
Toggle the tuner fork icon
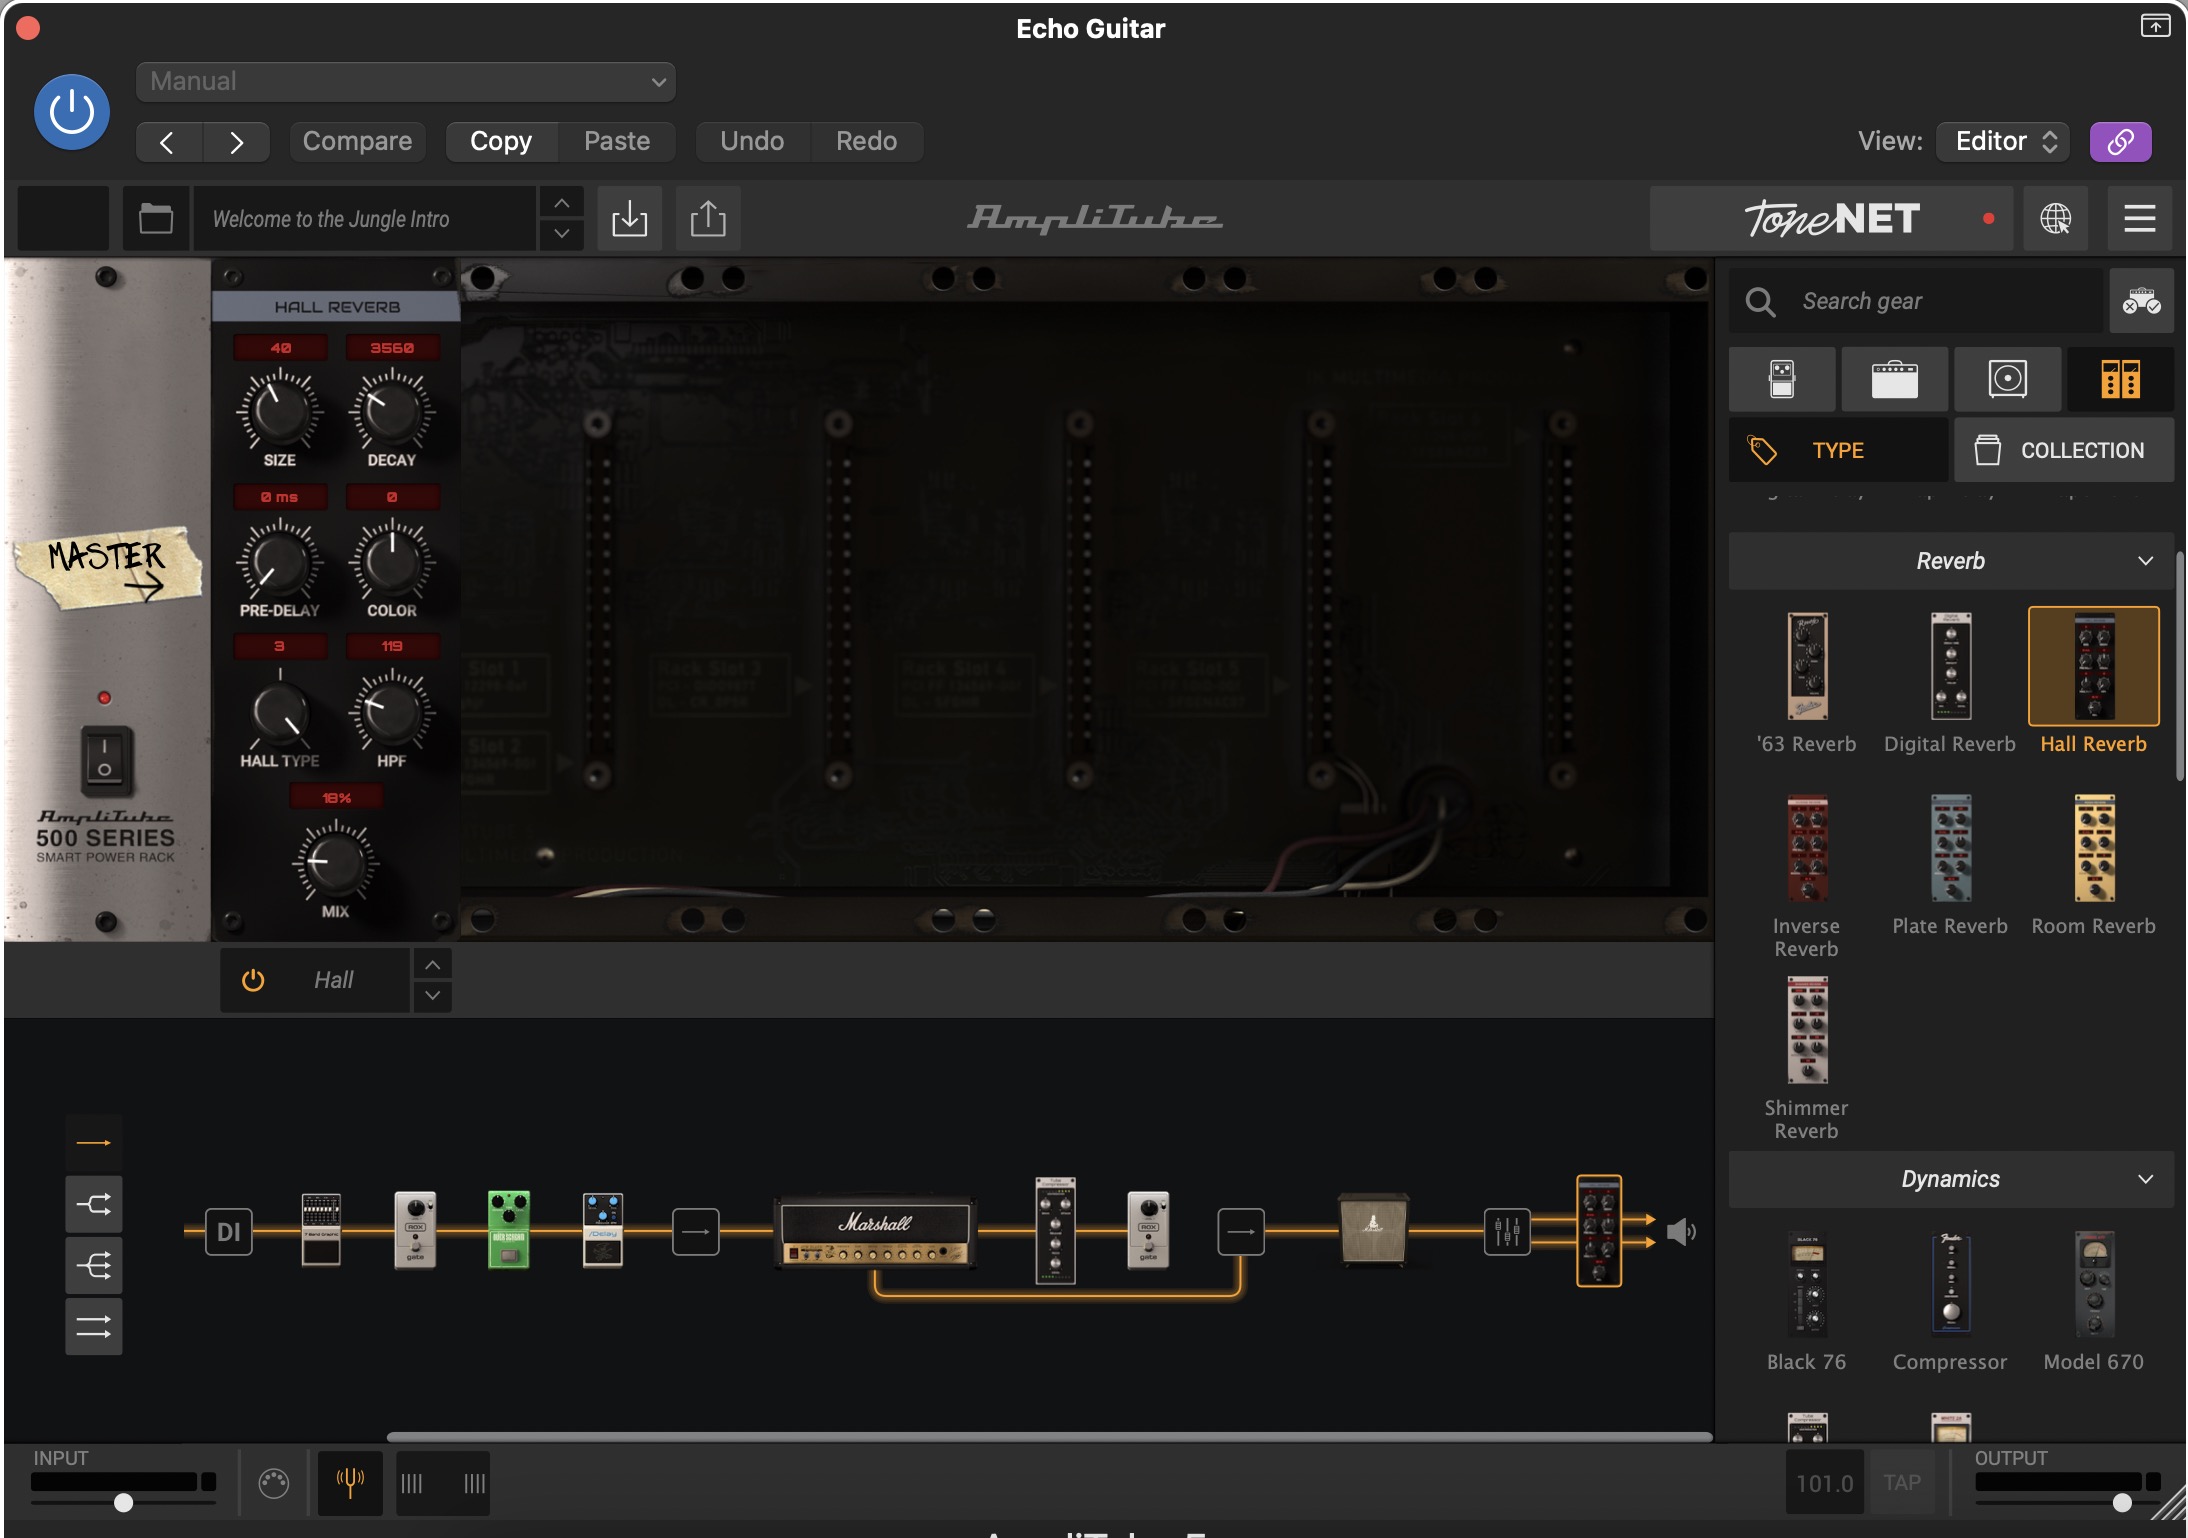click(x=350, y=1483)
